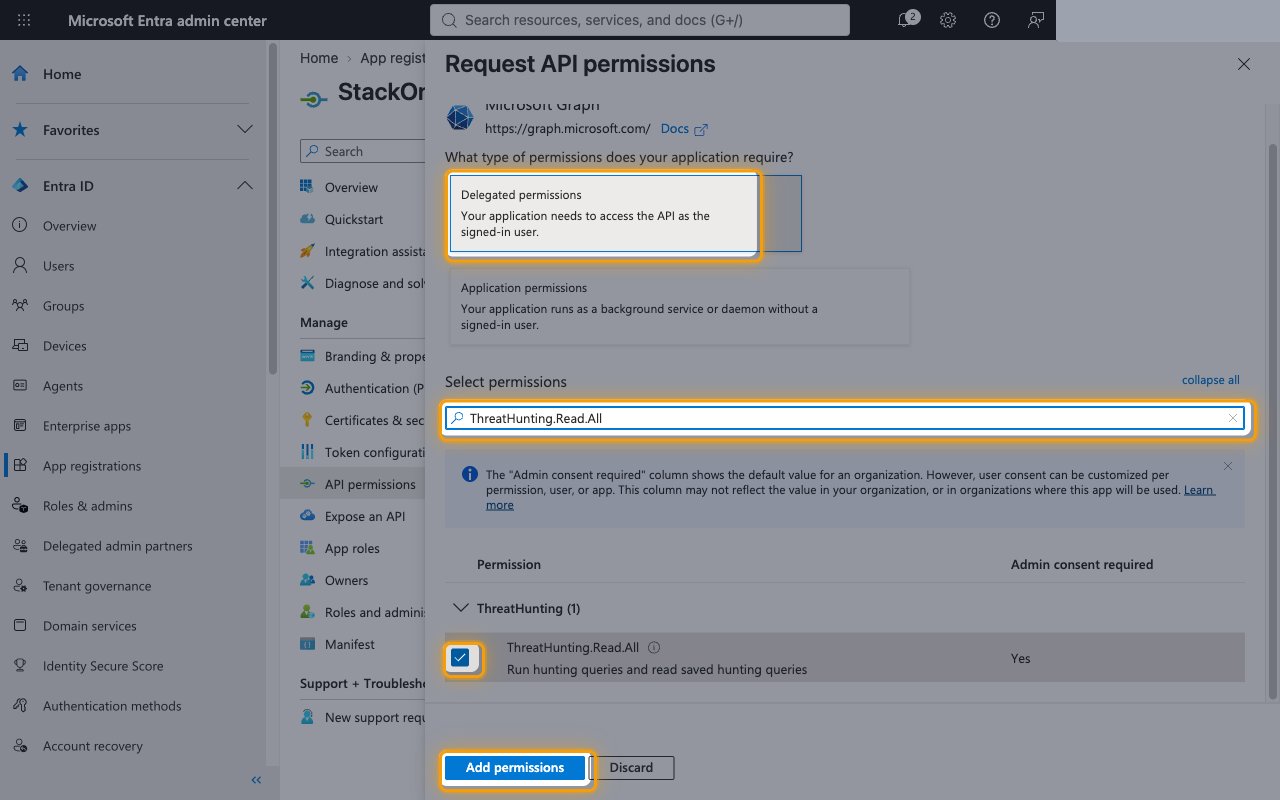Click the Discard button
This screenshot has height=800, width=1280.
point(631,768)
